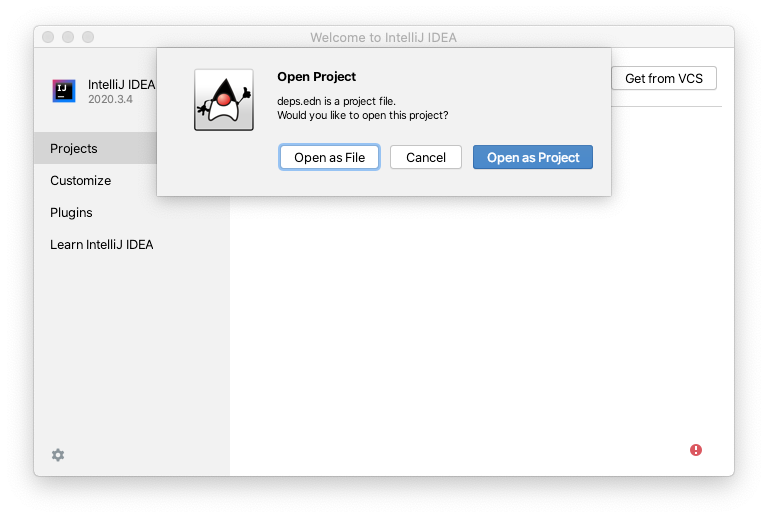Viewport: 768px width, 518px height.
Task: Go to Learn IntelliJ IDEA
Action: [x=101, y=244]
